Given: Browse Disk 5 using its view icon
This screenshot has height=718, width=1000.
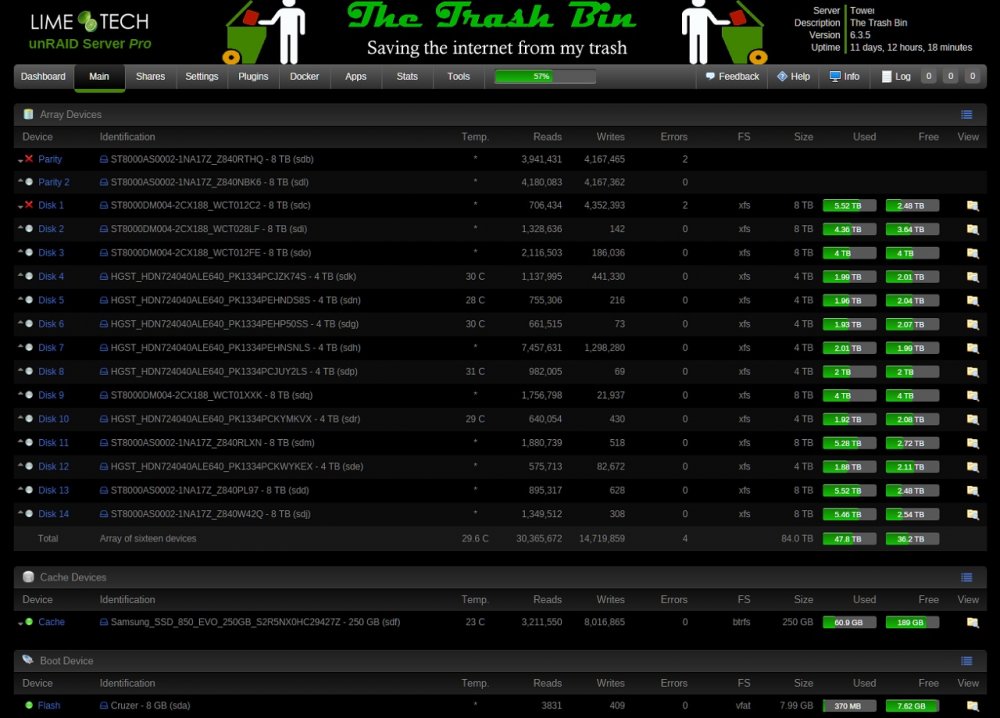Looking at the screenshot, I should (x=972, y=300).
